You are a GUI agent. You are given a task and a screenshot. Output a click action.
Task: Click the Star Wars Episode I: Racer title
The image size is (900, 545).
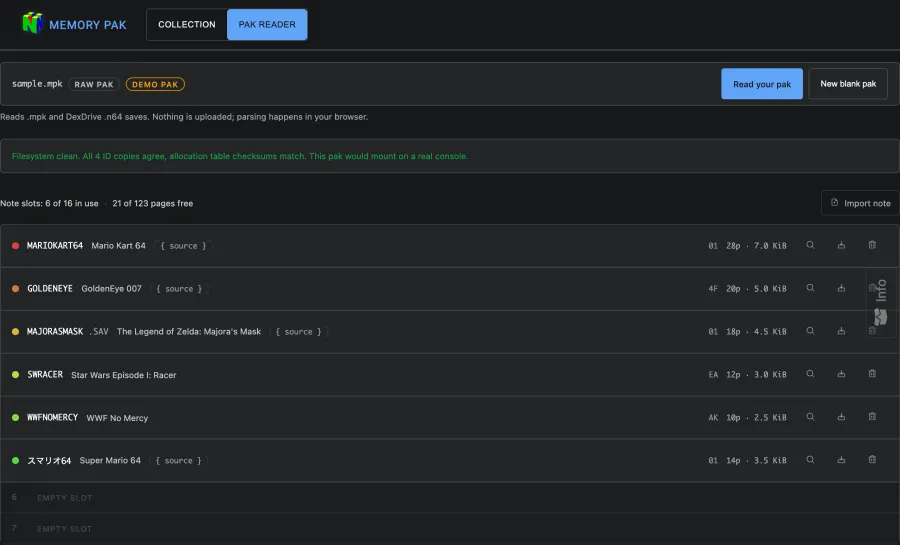[123, 375]
